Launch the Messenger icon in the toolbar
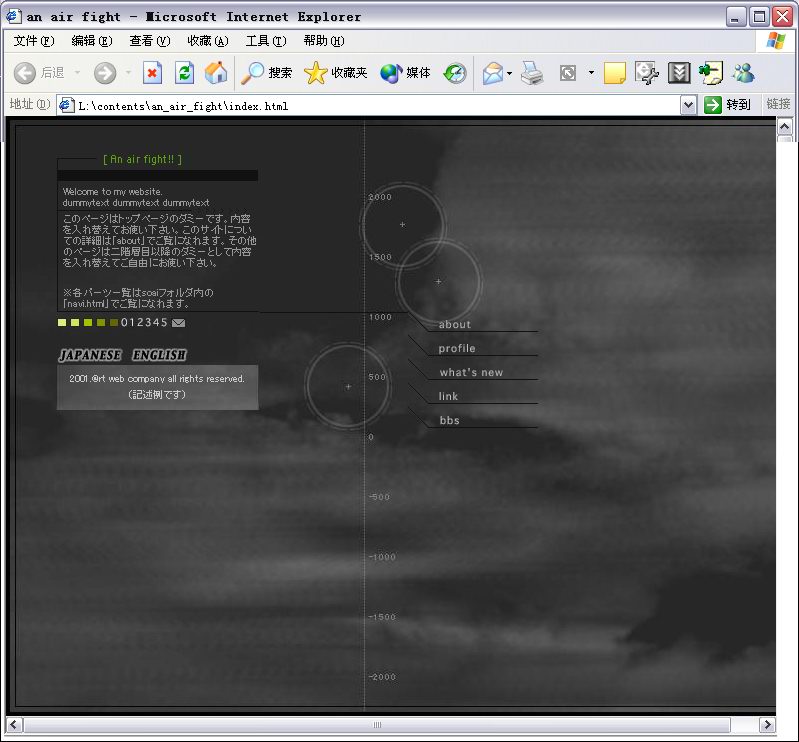The width and height of the screenshot is (799, 742). tap(743, 73)
